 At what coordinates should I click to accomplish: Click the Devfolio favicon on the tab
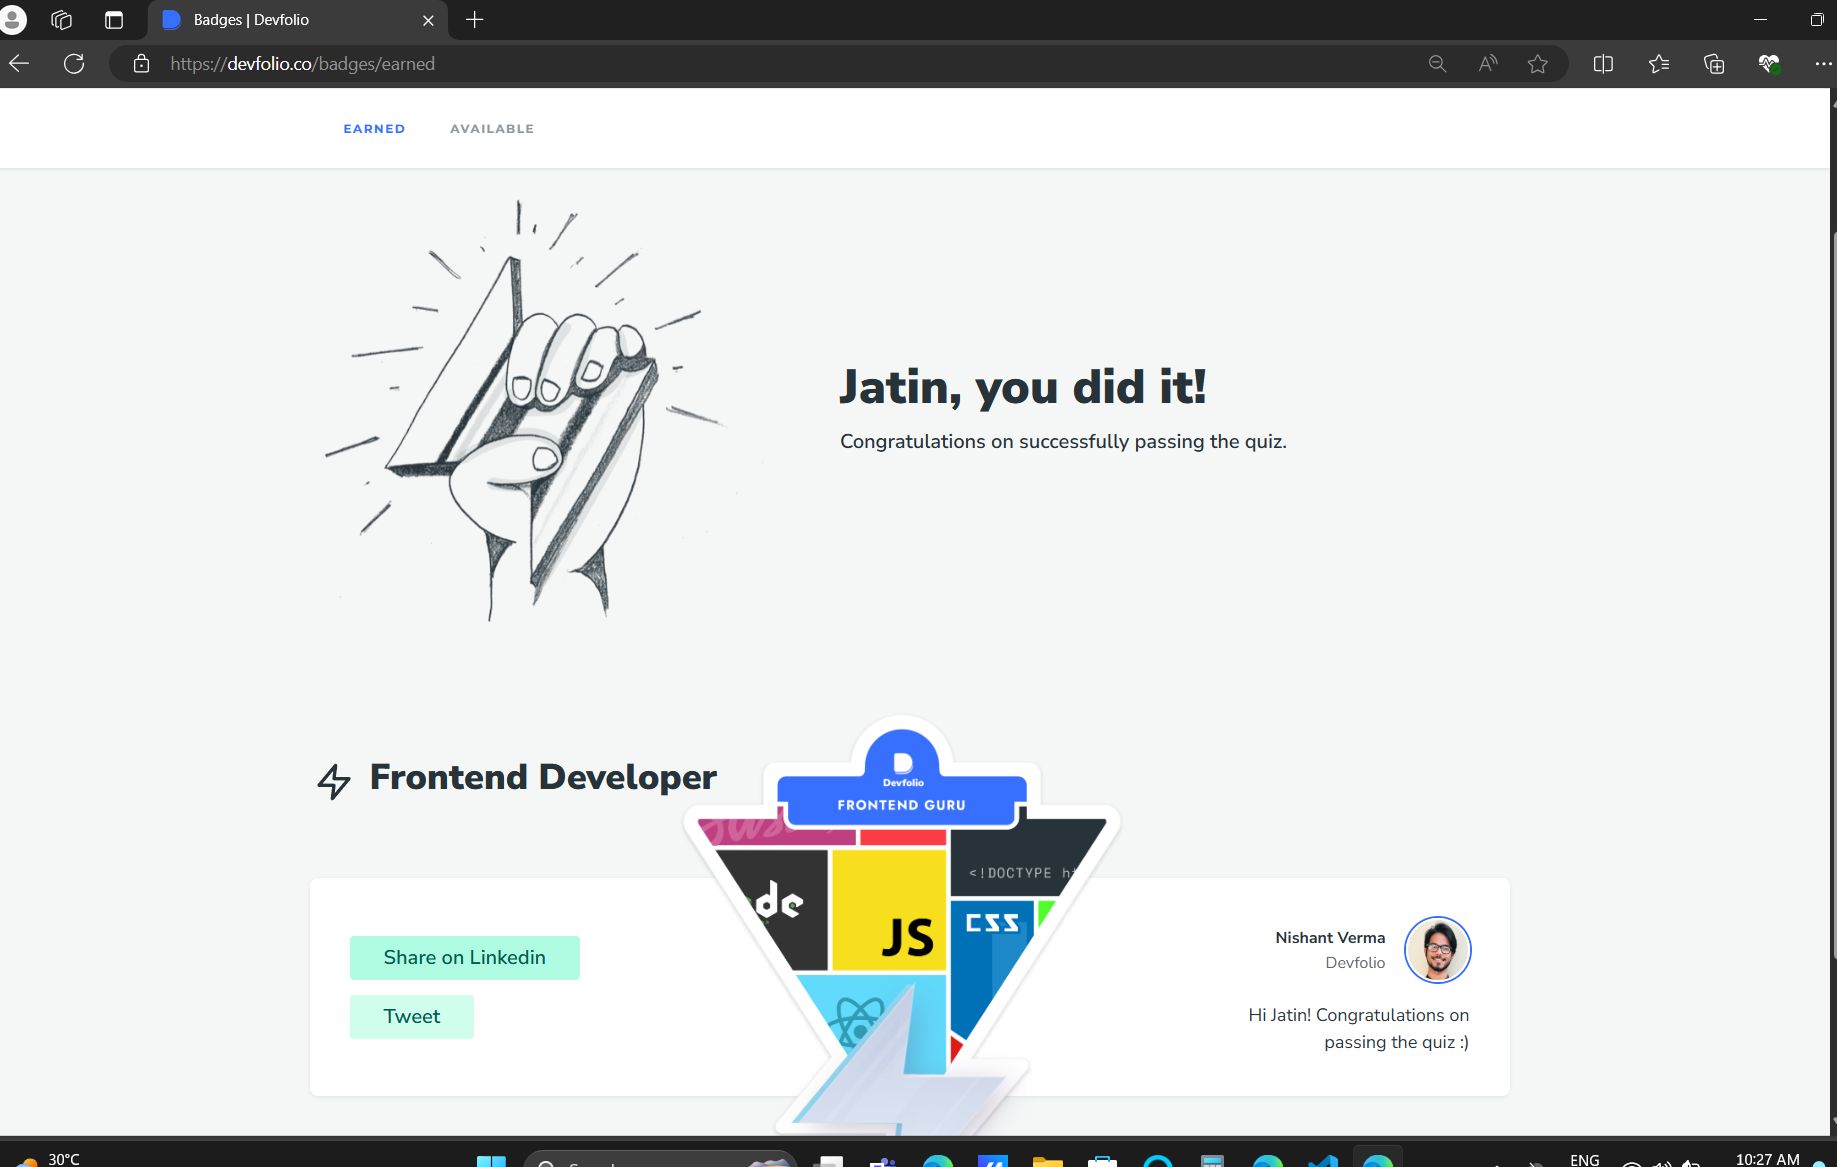(170, 19)
